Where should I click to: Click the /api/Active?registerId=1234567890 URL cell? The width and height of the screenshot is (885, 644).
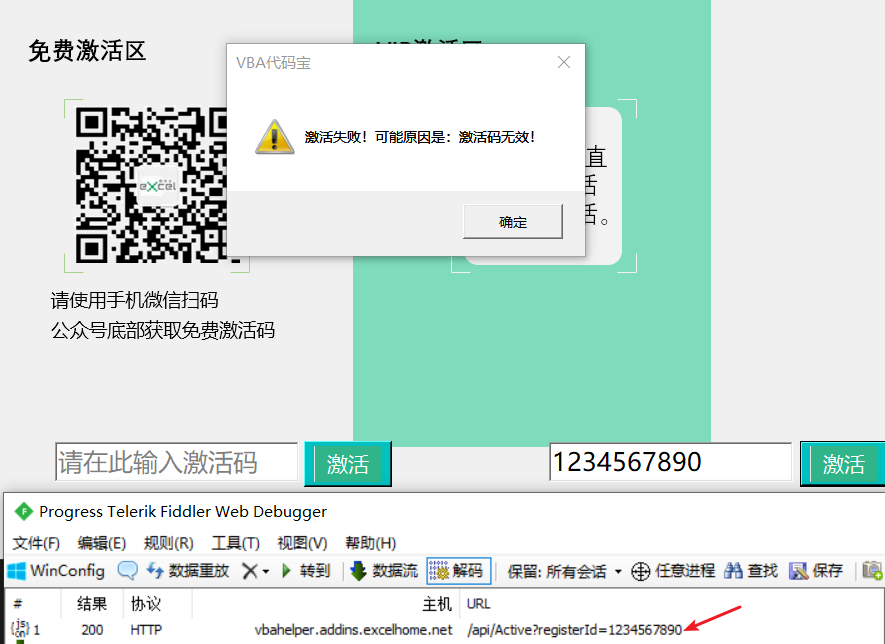tap(575, 629)
